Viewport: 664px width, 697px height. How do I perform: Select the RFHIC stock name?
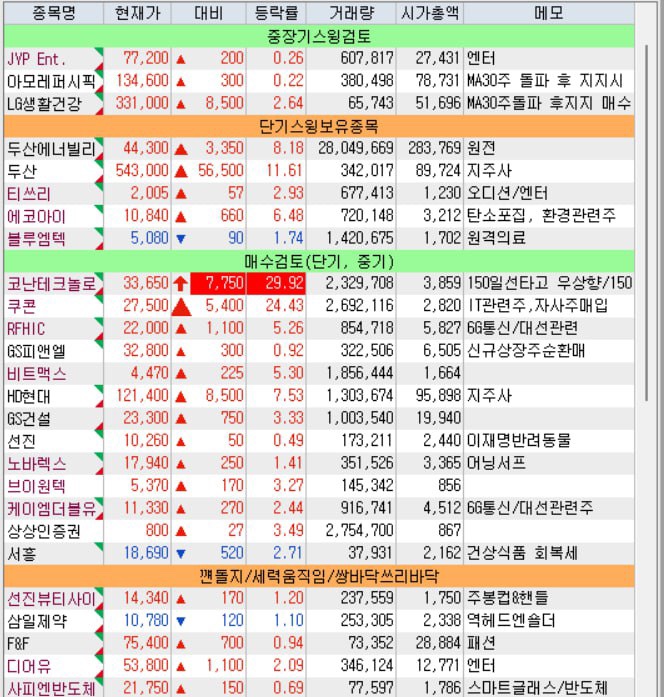[x=26, y=329]
